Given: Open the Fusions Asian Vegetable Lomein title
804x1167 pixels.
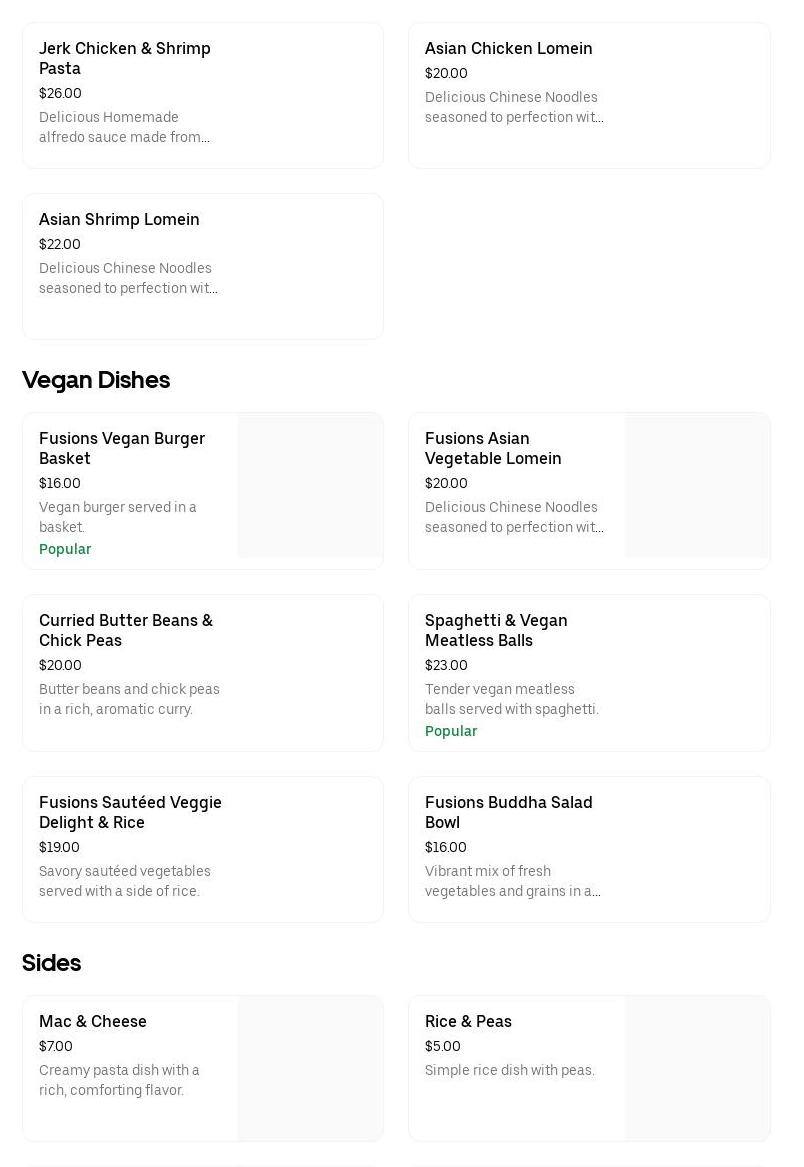Looking at the screenshot, I should [x=493, y=448].
